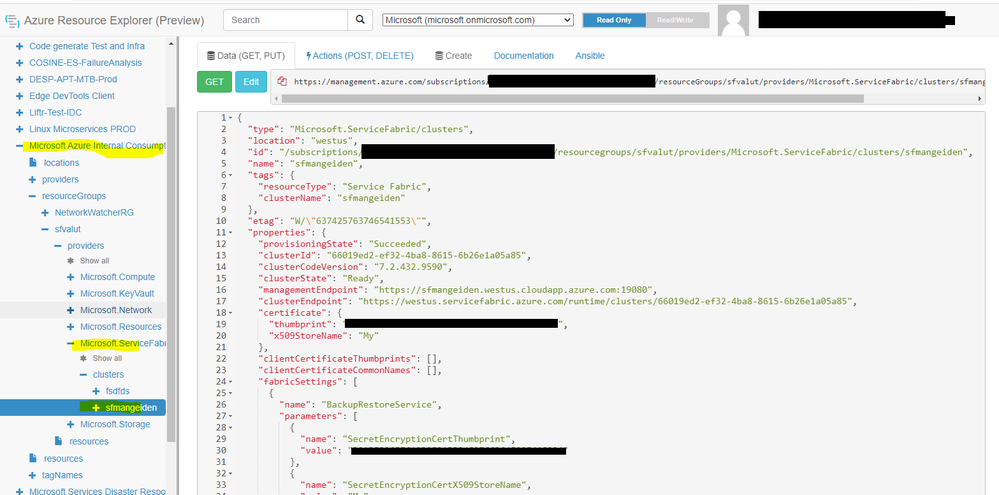Switch to Read Only mode

click(614, 20)
